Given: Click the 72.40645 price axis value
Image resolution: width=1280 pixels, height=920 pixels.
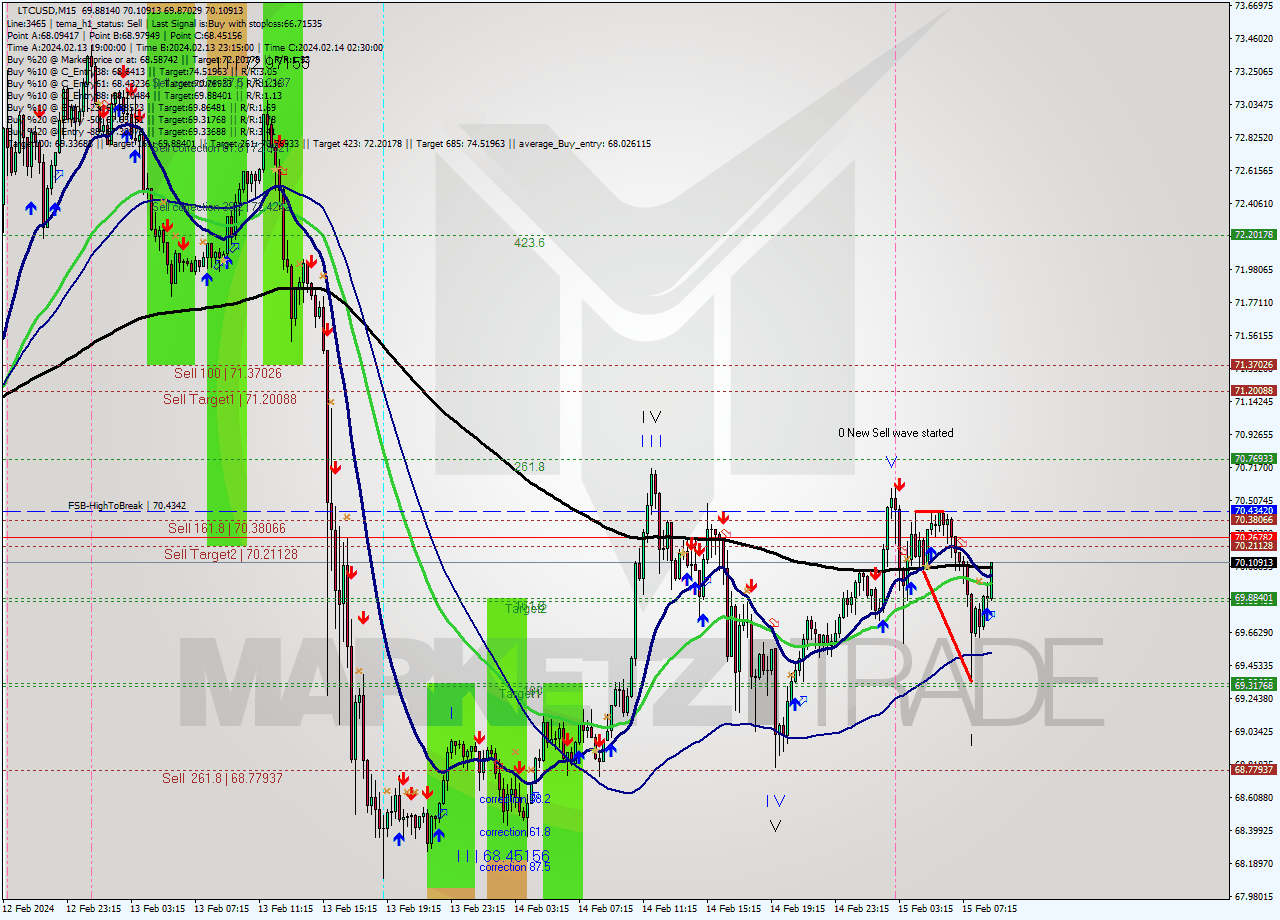Looking at the screenshot, I should tap(1253, 203).
